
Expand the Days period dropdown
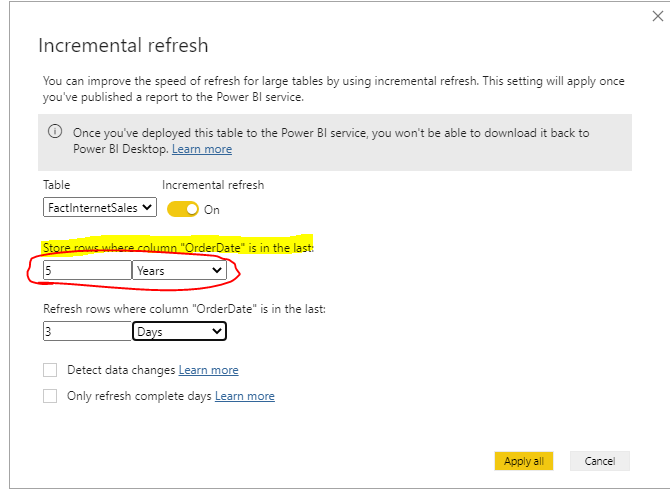(x=179, y=331)
